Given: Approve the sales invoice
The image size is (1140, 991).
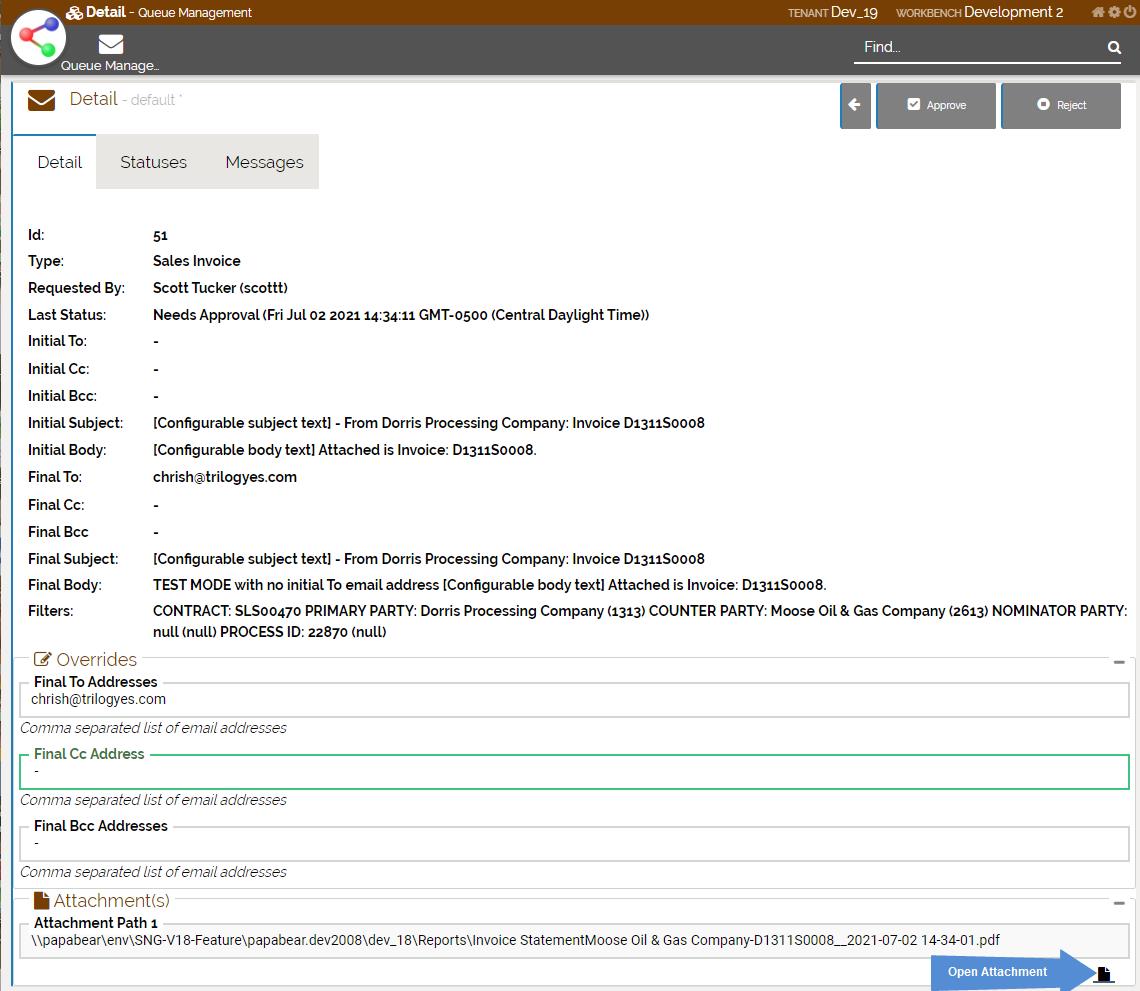Looking at the screenshot, I should (x=936, y=105).
